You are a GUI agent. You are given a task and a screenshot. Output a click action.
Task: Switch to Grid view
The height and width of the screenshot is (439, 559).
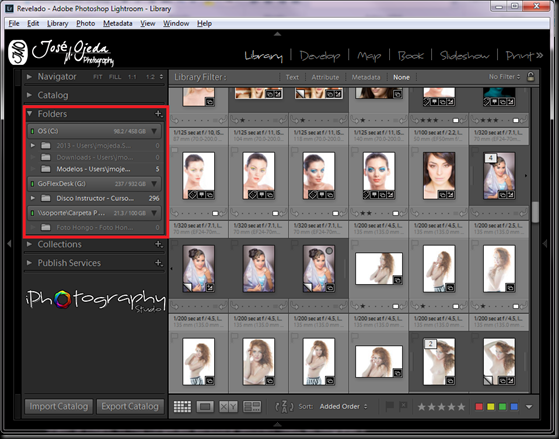tap(182, 407)
